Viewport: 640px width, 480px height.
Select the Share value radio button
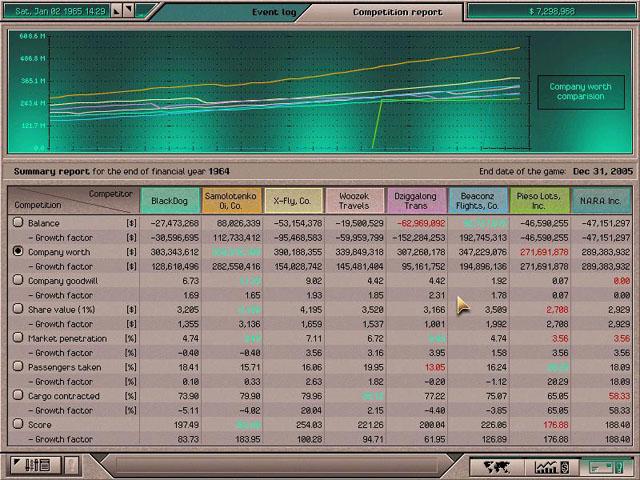[17, 310]
